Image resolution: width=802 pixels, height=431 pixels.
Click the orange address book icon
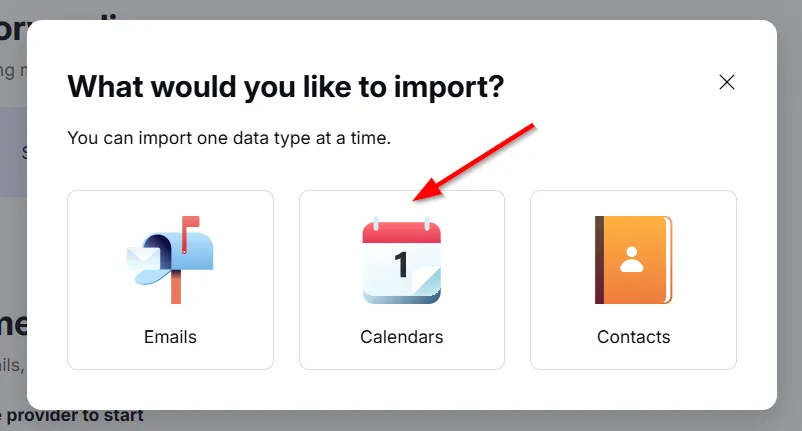[633, 259]
